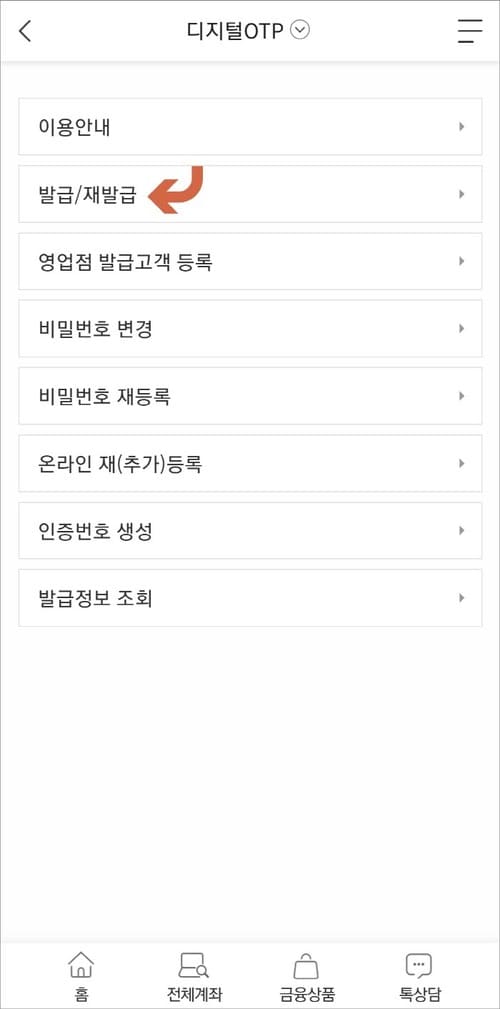Image resolution: width=500 pixels, height=1009 pixels.
Task: Choose 온라인 재(추가)등록
Action: tap(250, 463)
